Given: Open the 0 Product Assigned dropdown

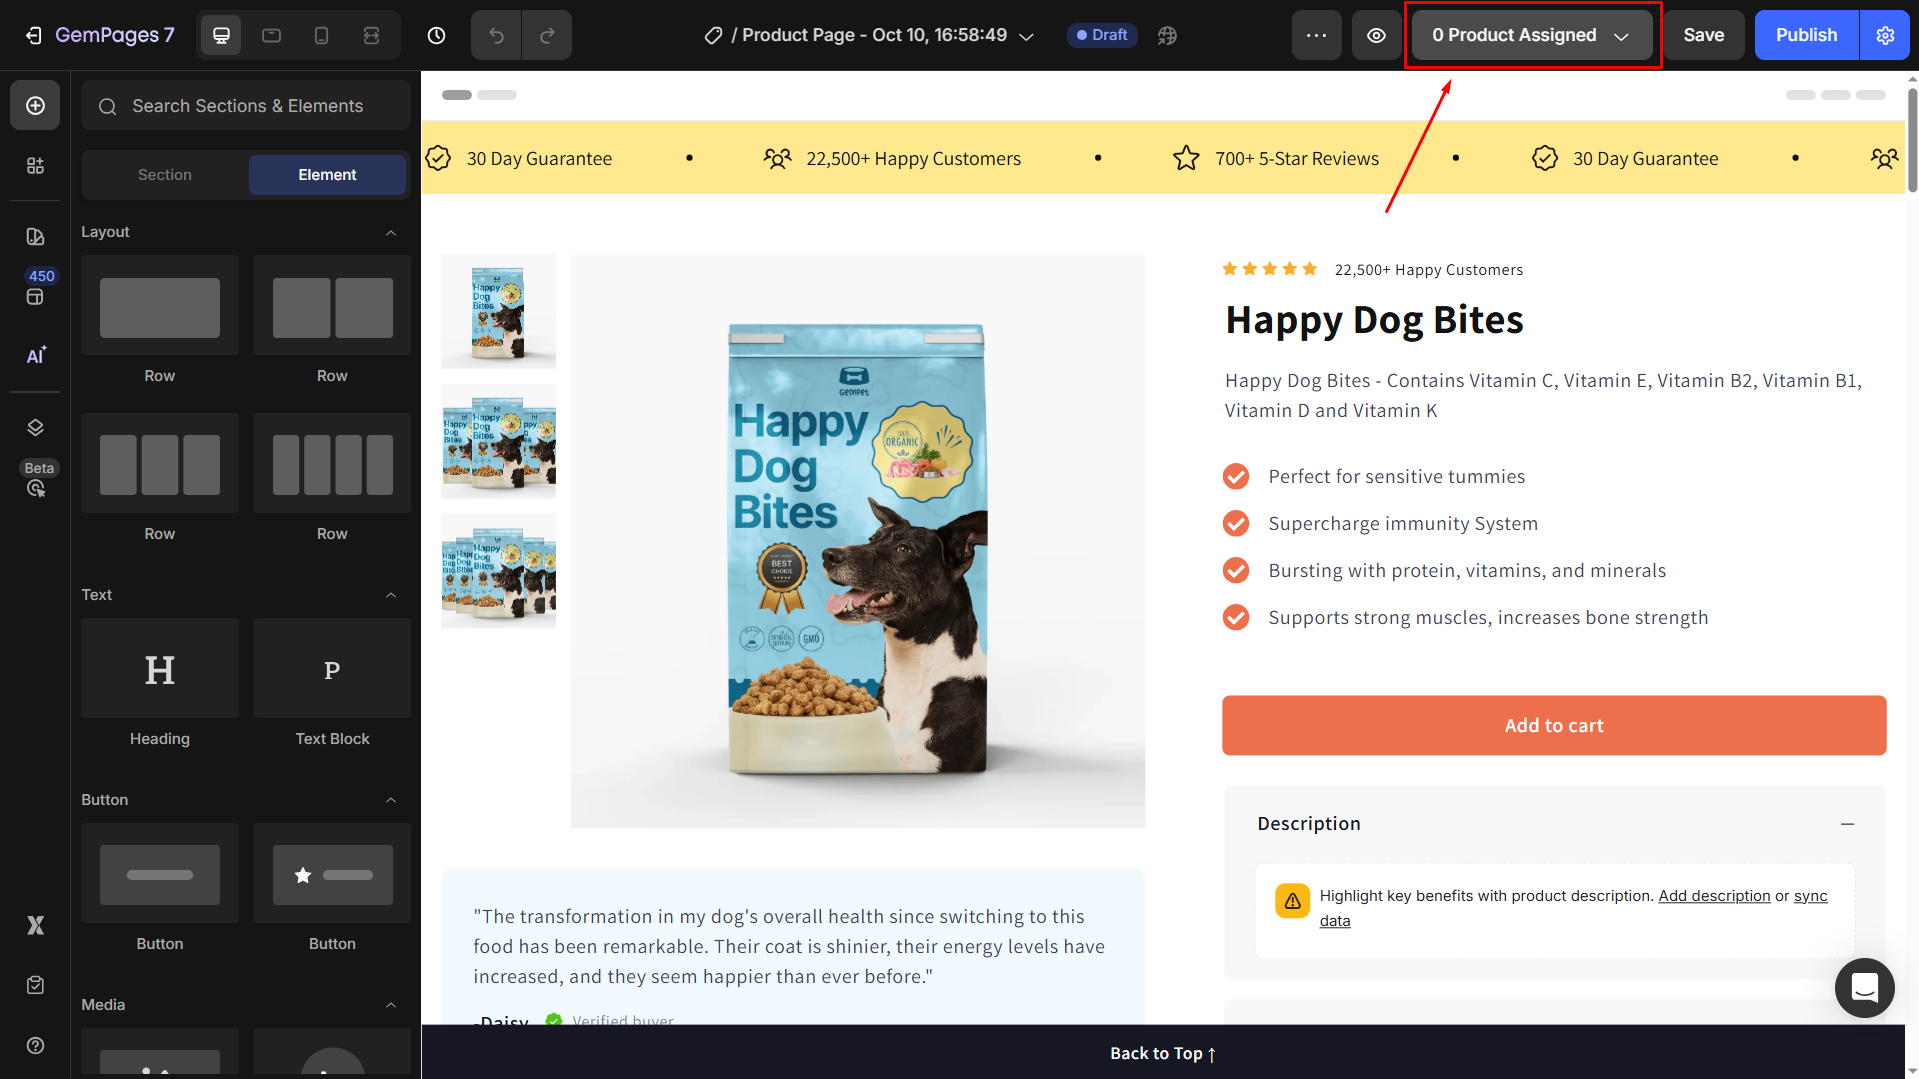Looking at the screenshot, I should 1530,36.
